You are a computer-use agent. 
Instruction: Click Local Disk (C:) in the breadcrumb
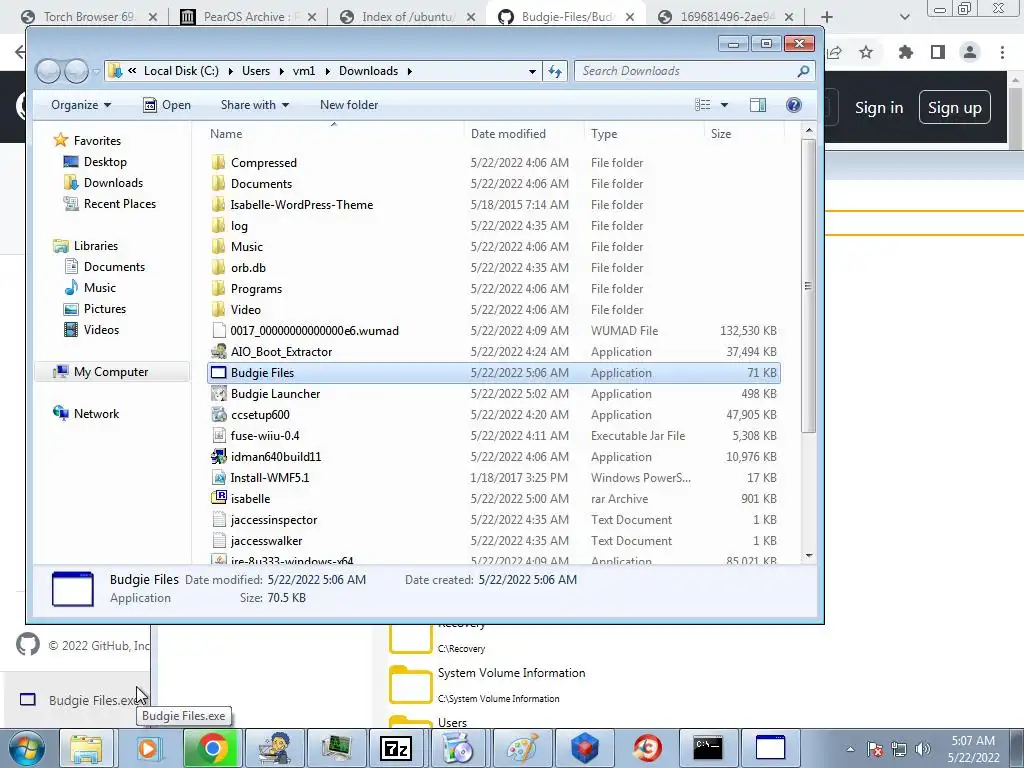(x=181, y=71)
